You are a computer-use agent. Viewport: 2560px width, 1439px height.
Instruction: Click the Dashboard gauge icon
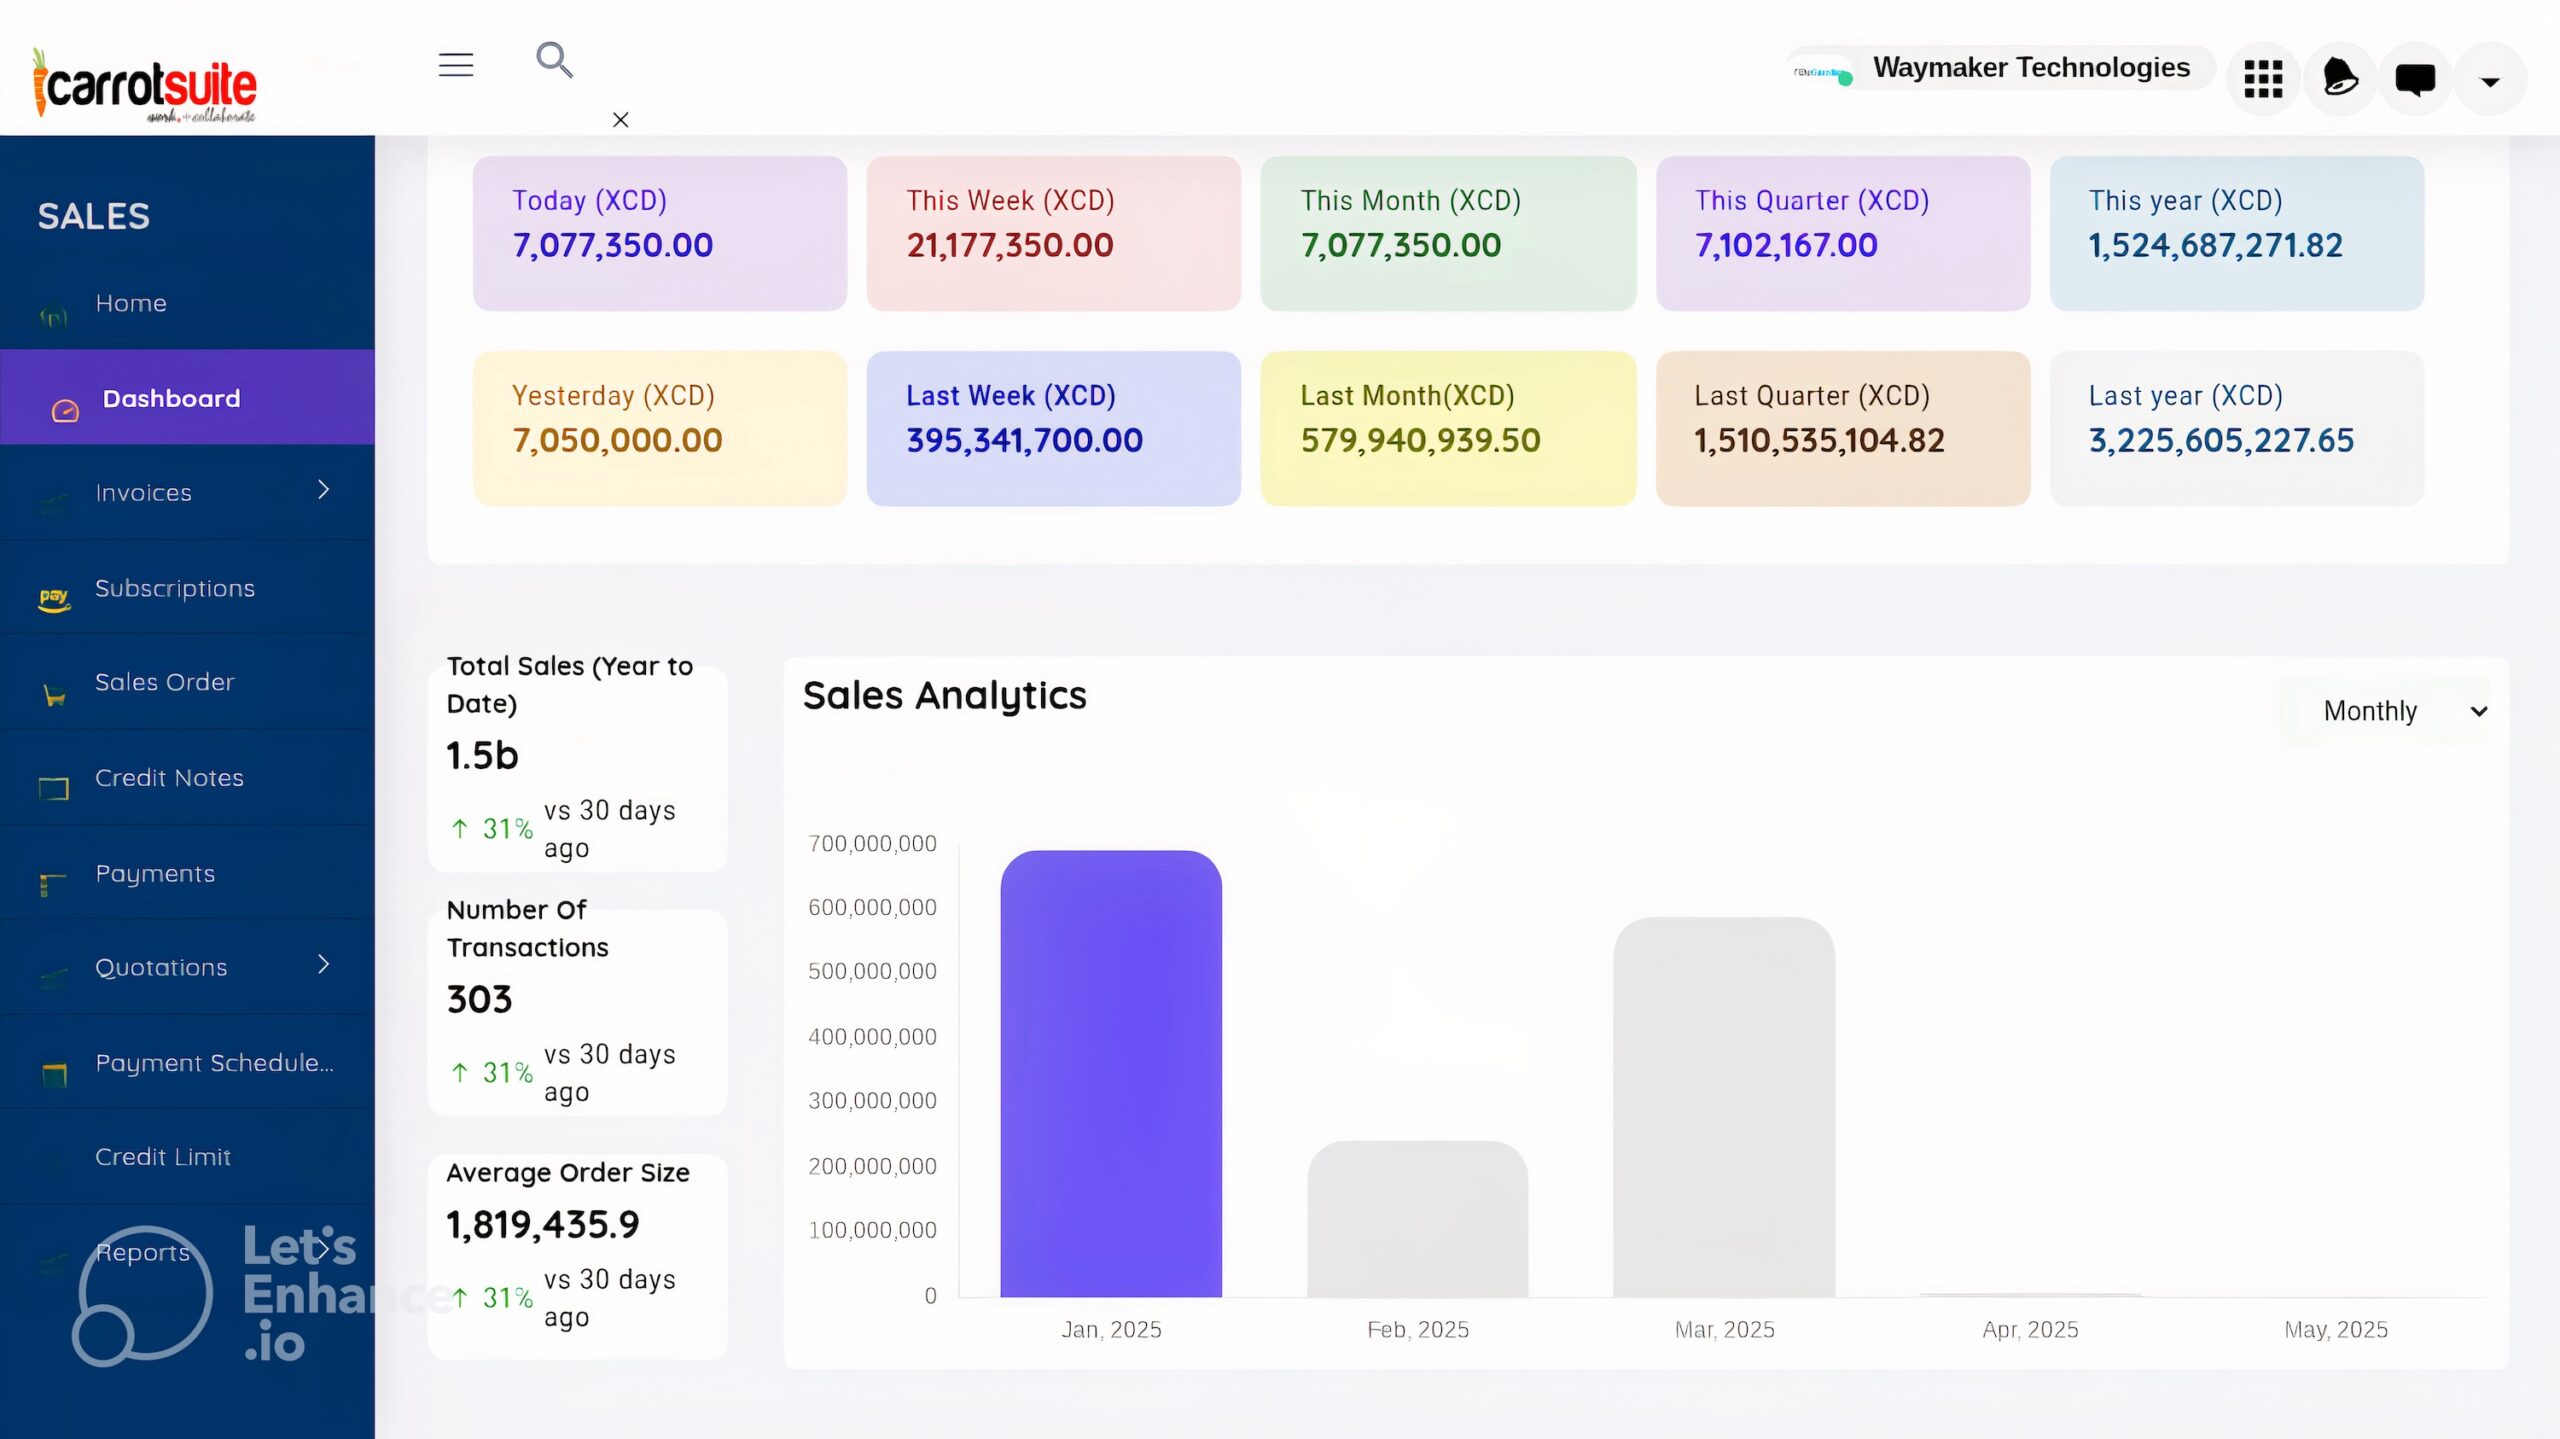click(x=65, y=410)
